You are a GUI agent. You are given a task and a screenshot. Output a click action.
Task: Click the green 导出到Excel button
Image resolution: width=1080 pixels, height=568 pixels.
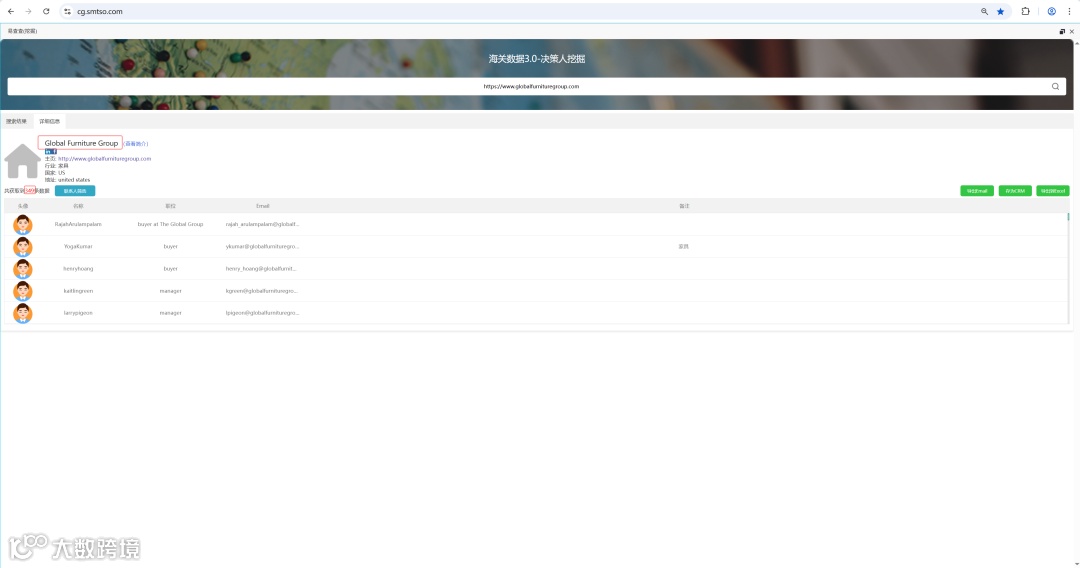[1052, 191]
